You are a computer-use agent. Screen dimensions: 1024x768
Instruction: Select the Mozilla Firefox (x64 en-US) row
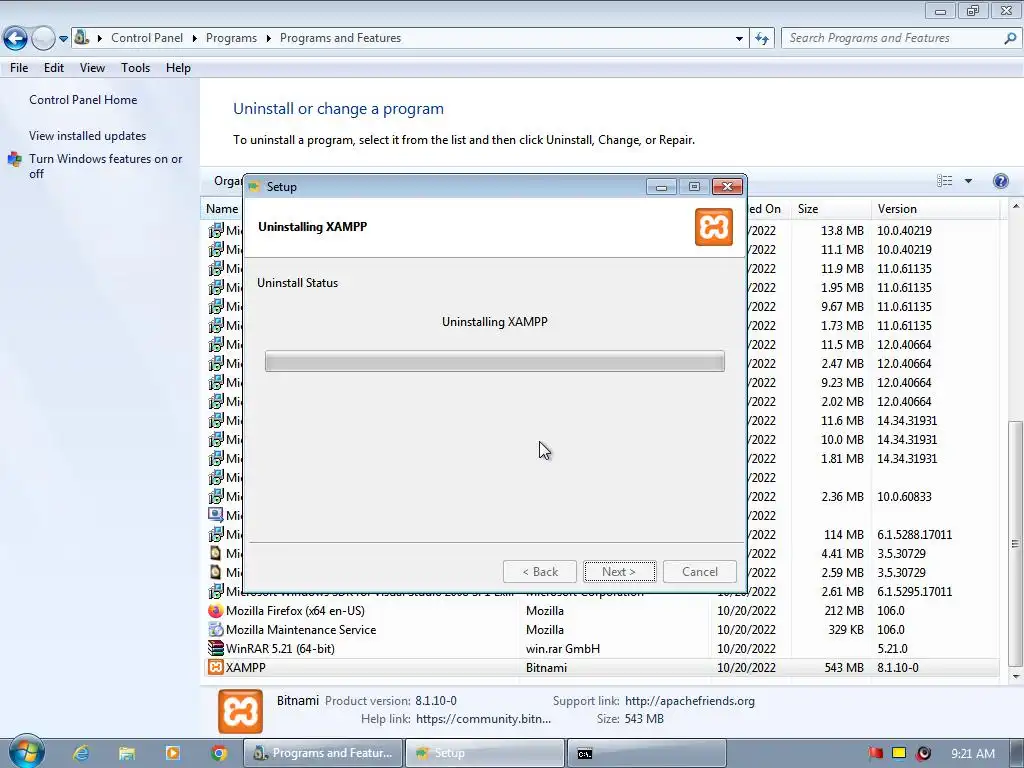coord(600,611)
